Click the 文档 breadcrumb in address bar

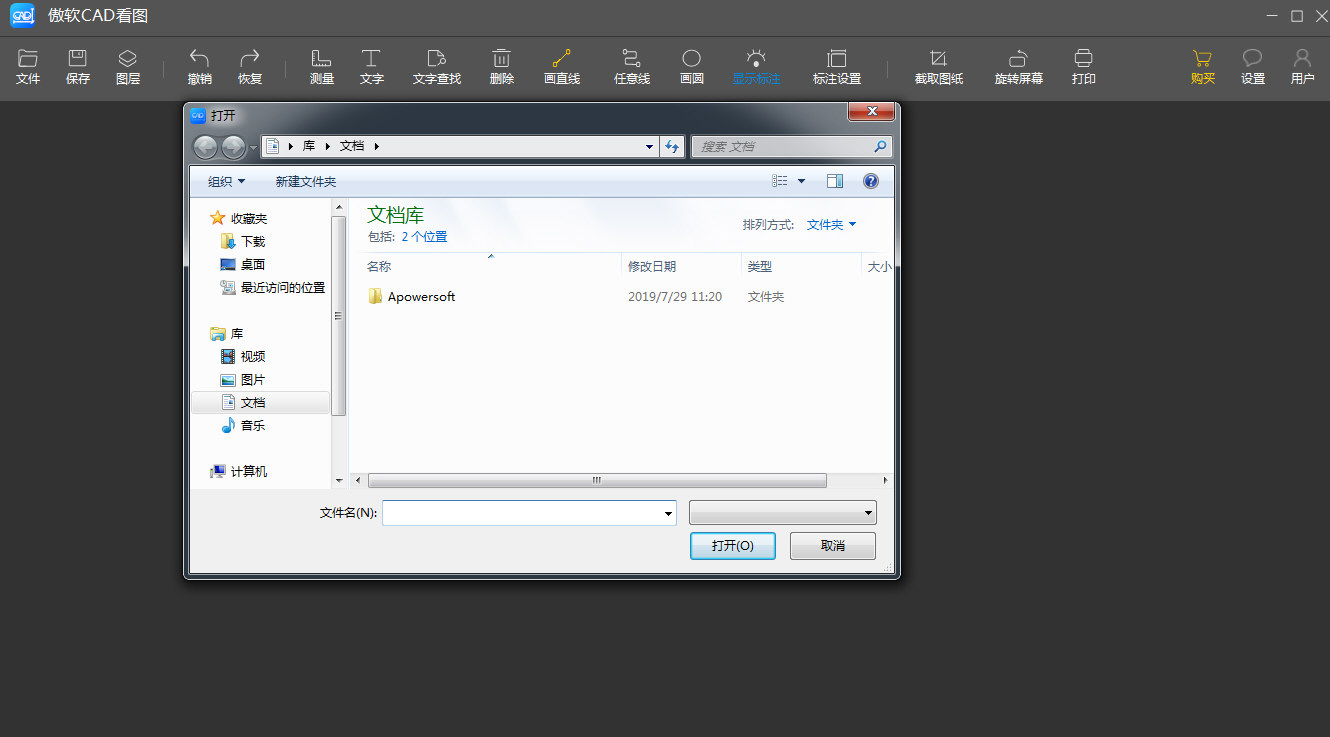[x=352, y=146]
